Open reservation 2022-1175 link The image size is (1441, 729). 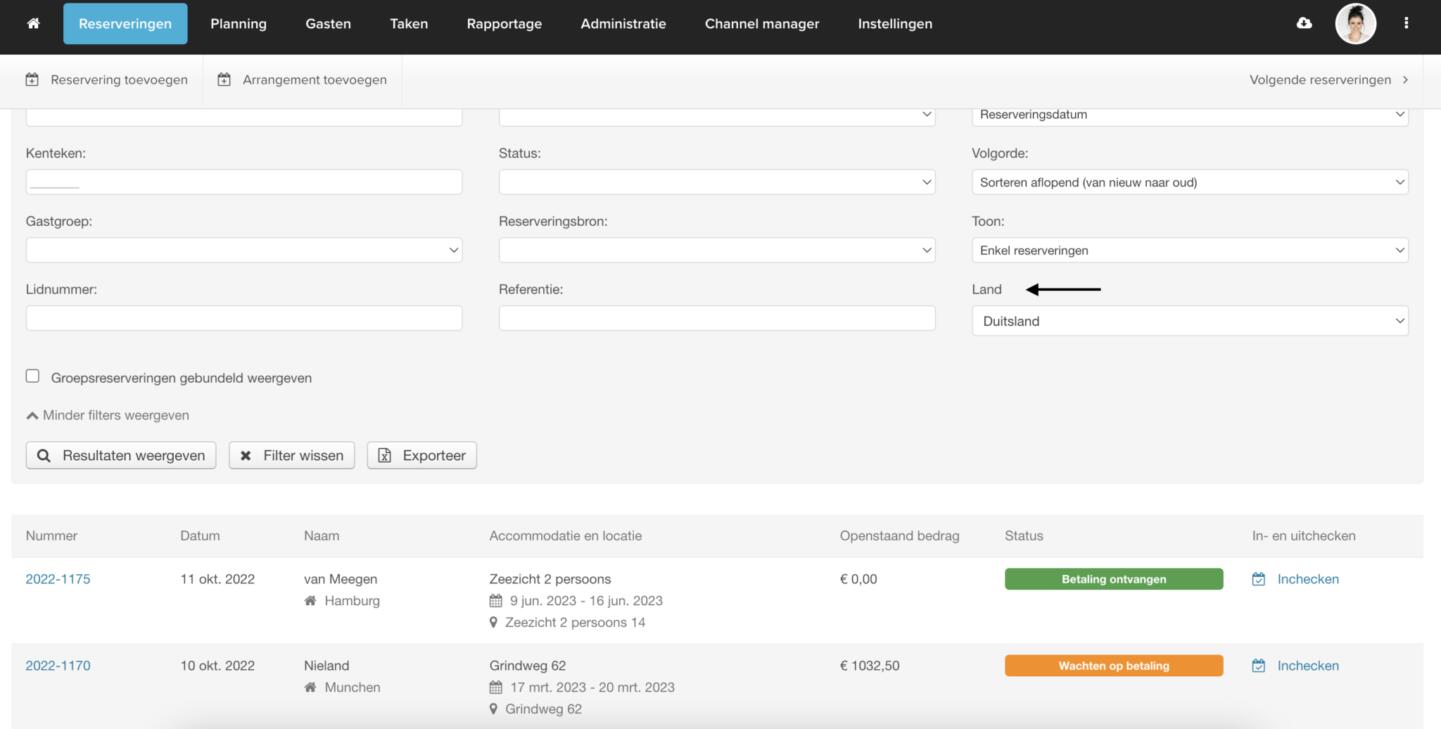pyautogui.click(x=58, y=579)
